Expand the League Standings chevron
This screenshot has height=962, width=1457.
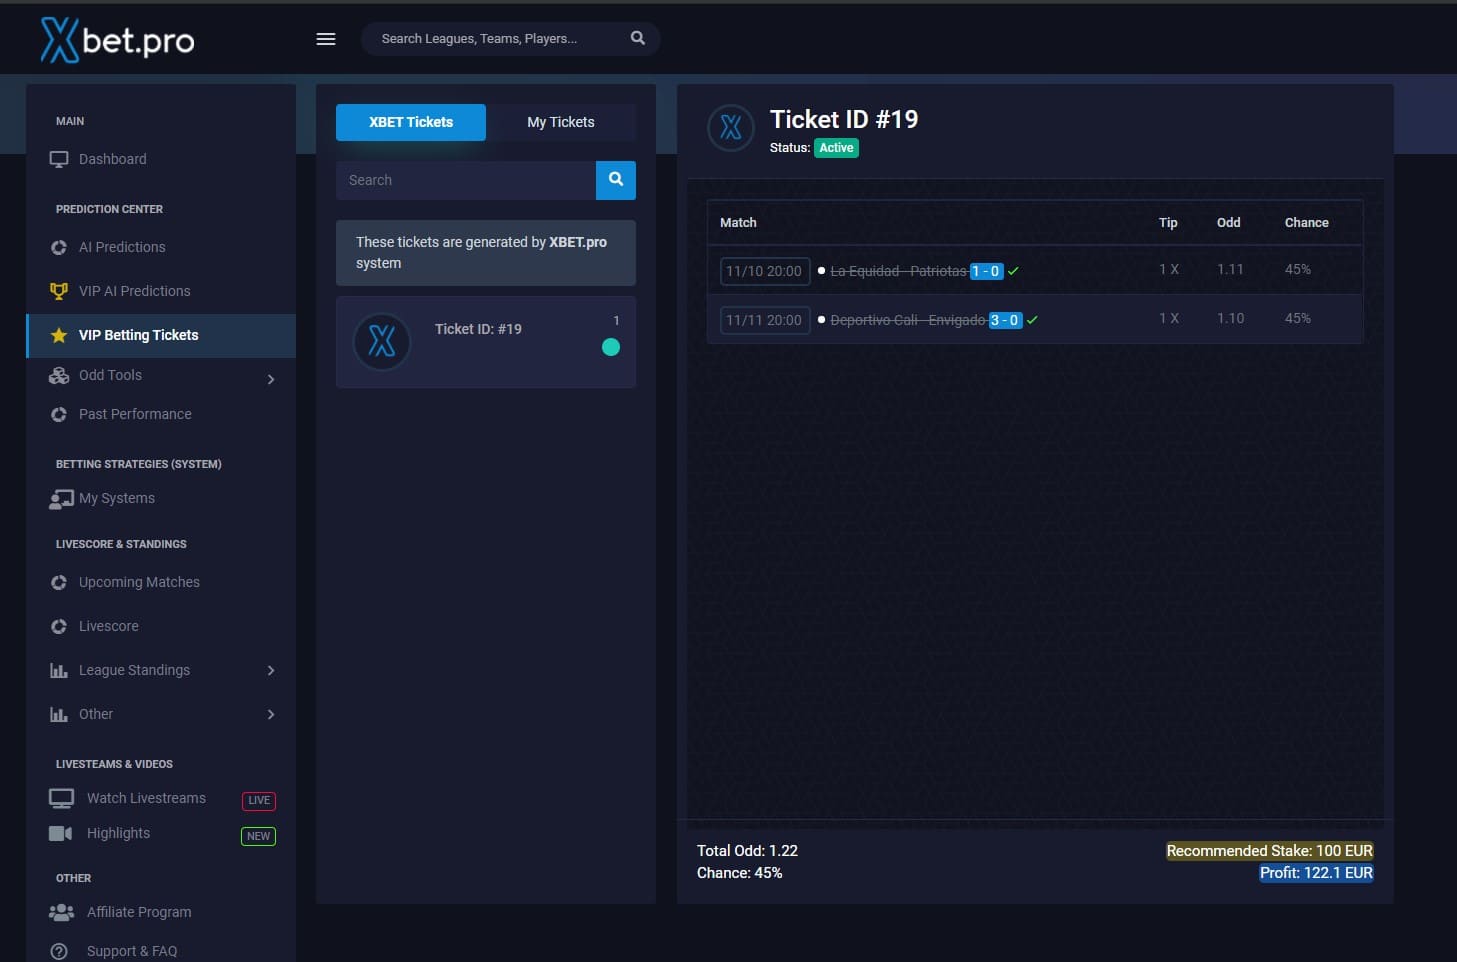coord(271,670)
